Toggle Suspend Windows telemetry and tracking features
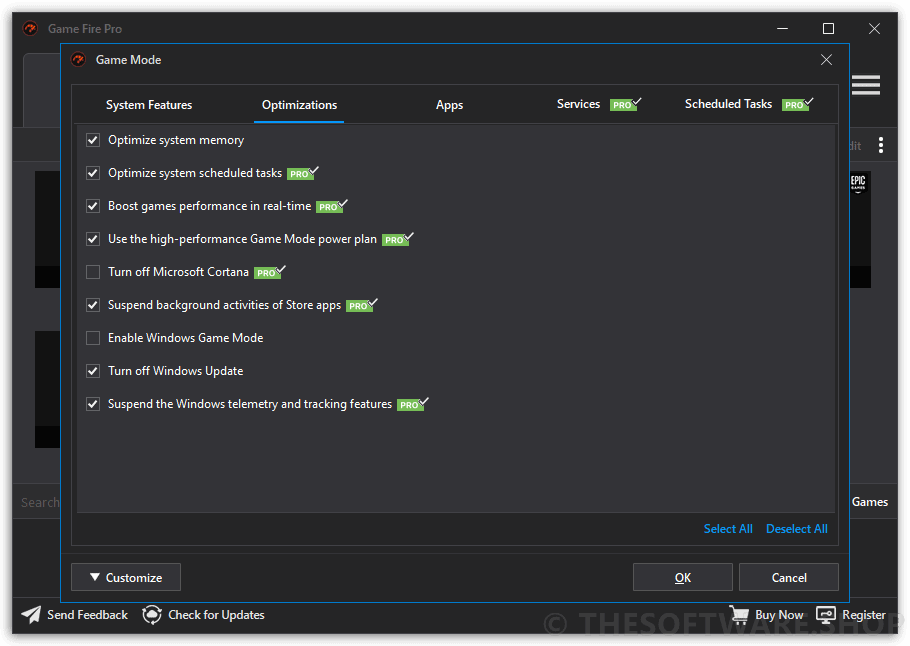910x646 pixels. [x=93, y=404]
